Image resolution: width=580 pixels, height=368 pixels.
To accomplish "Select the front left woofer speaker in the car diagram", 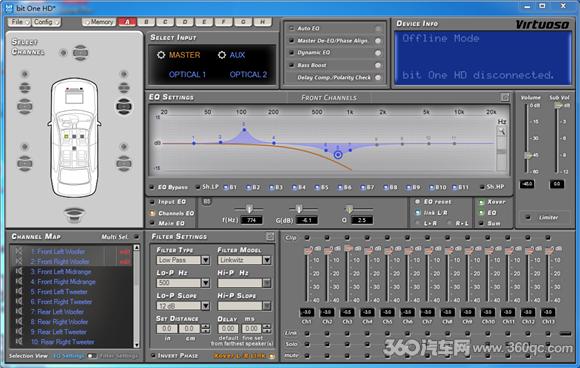I will pos(25,106).
